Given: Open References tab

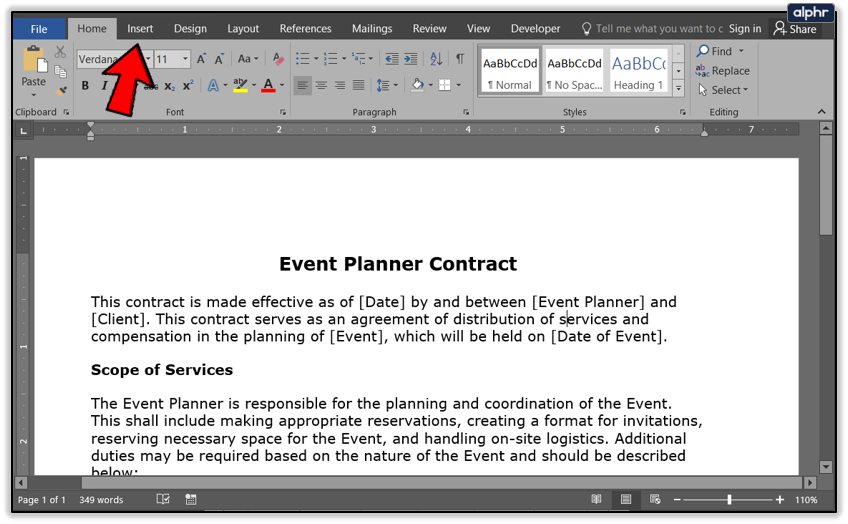Looking at the screenshot, I should coord(305,29).
